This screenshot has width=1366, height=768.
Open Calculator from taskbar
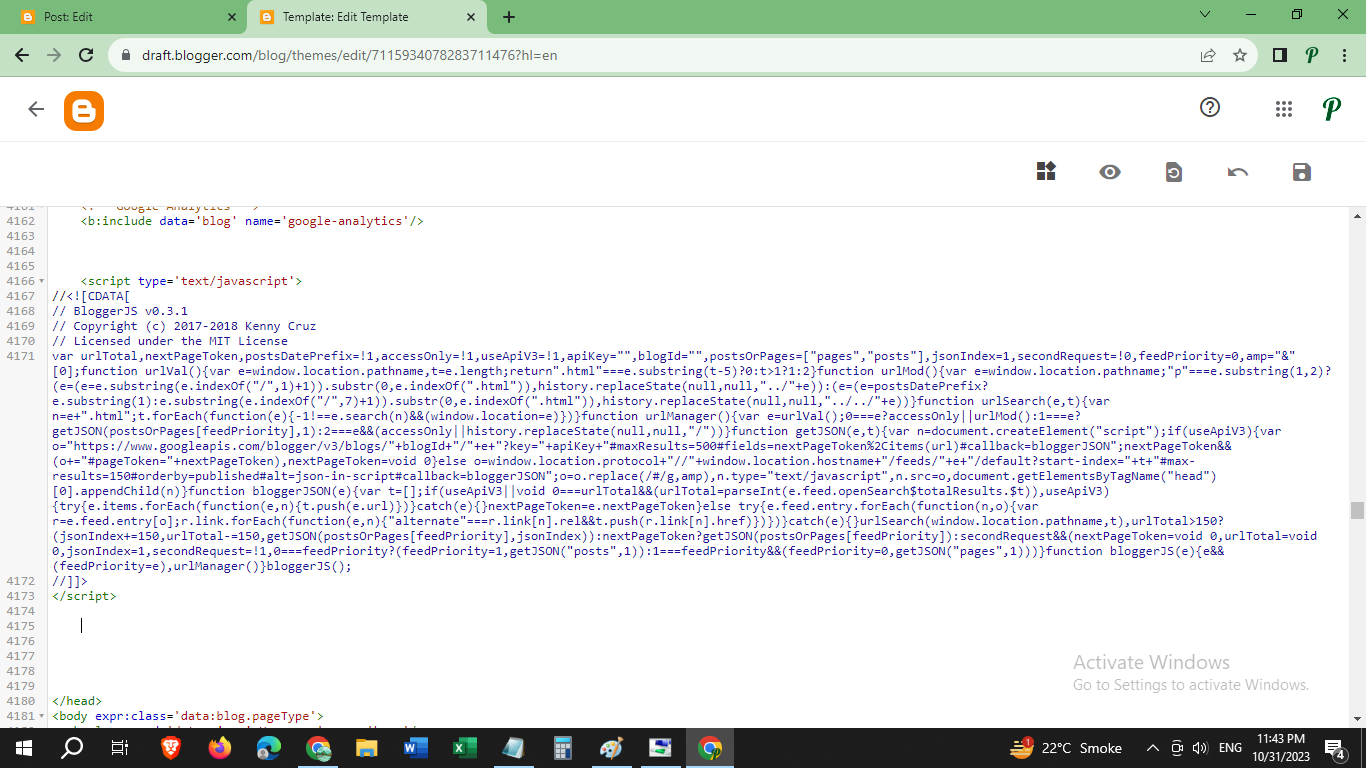tap(563, 747)
